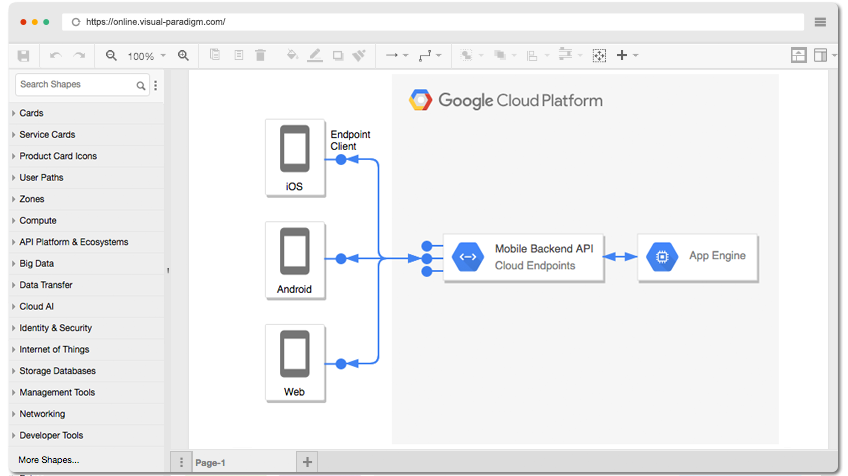Switch to the Page-1 tab
The image size is (848, 476).
click(210, 462)
